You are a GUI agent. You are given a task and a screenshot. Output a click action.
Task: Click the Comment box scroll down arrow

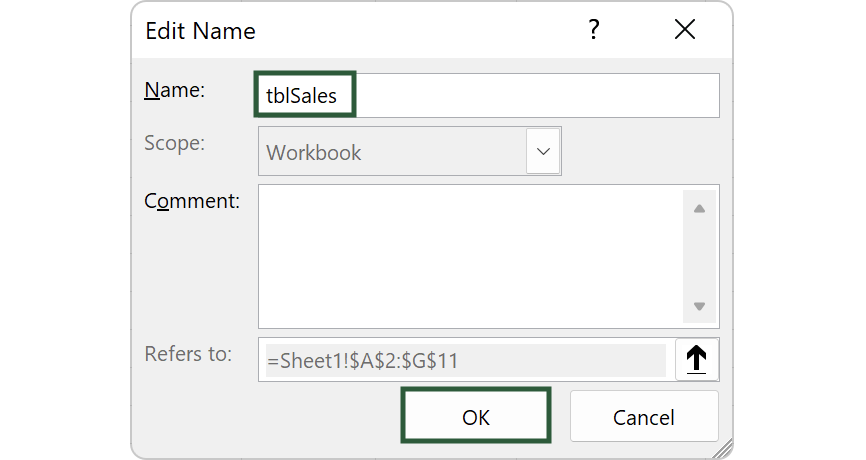699,307
